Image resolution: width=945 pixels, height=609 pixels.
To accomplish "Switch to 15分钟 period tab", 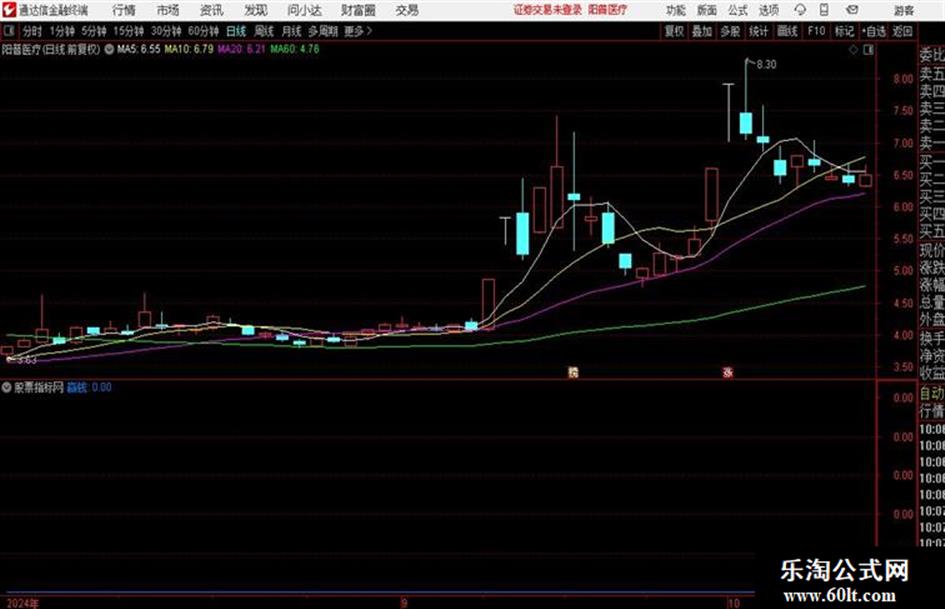I will coord(128,31).
